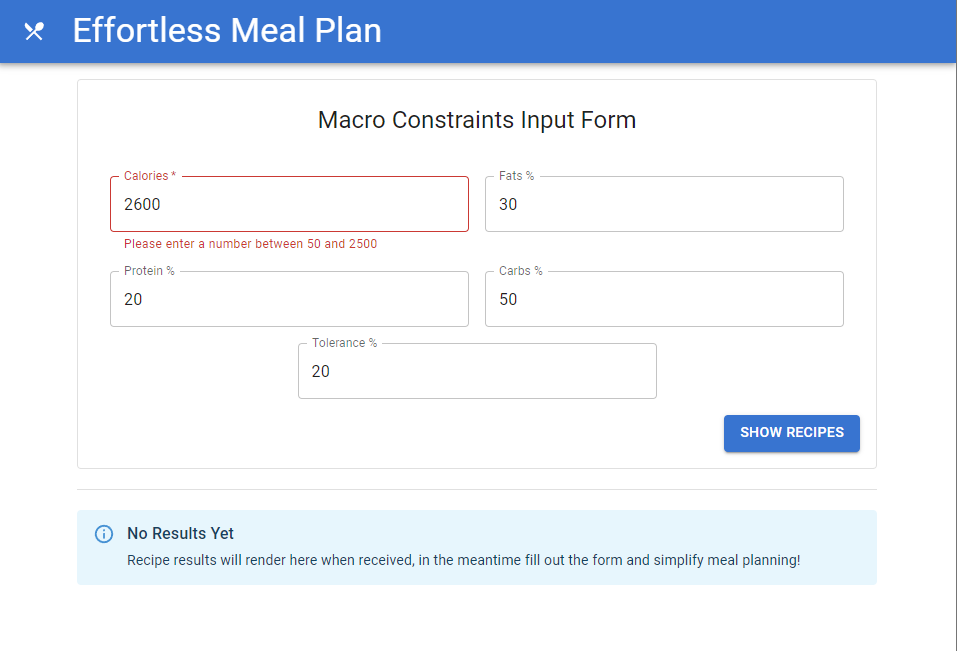Focus the Carbs % input field

tap(664, 300)
